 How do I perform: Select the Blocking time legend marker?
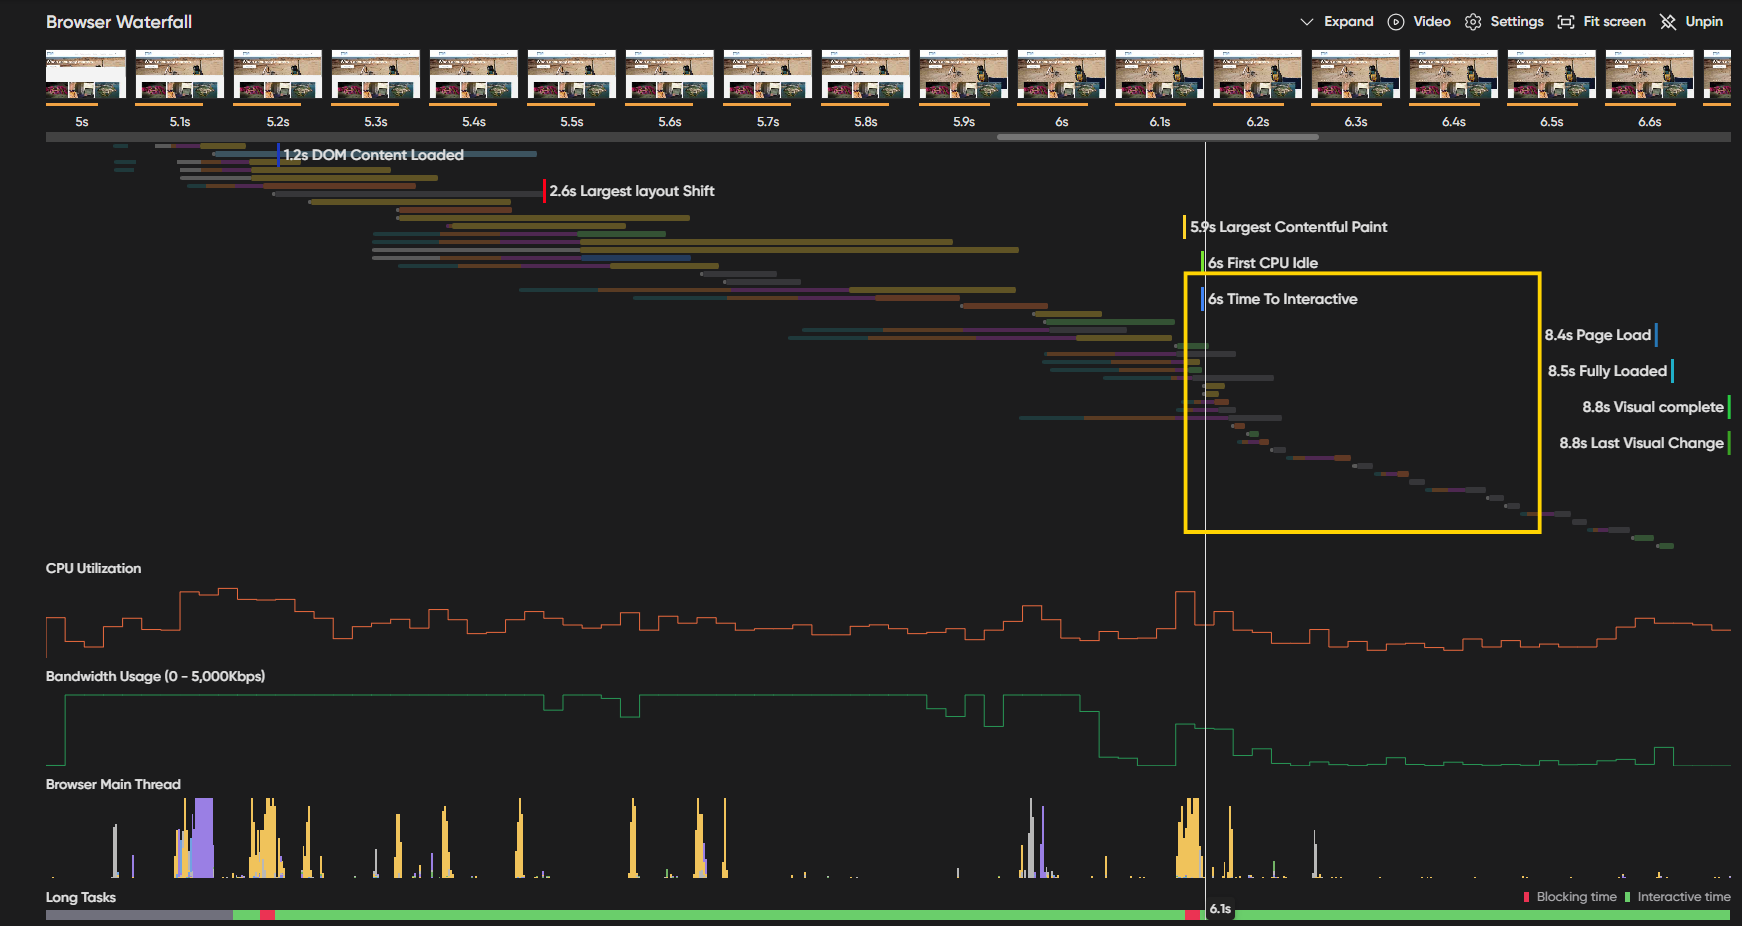(x=1525, y=897)
